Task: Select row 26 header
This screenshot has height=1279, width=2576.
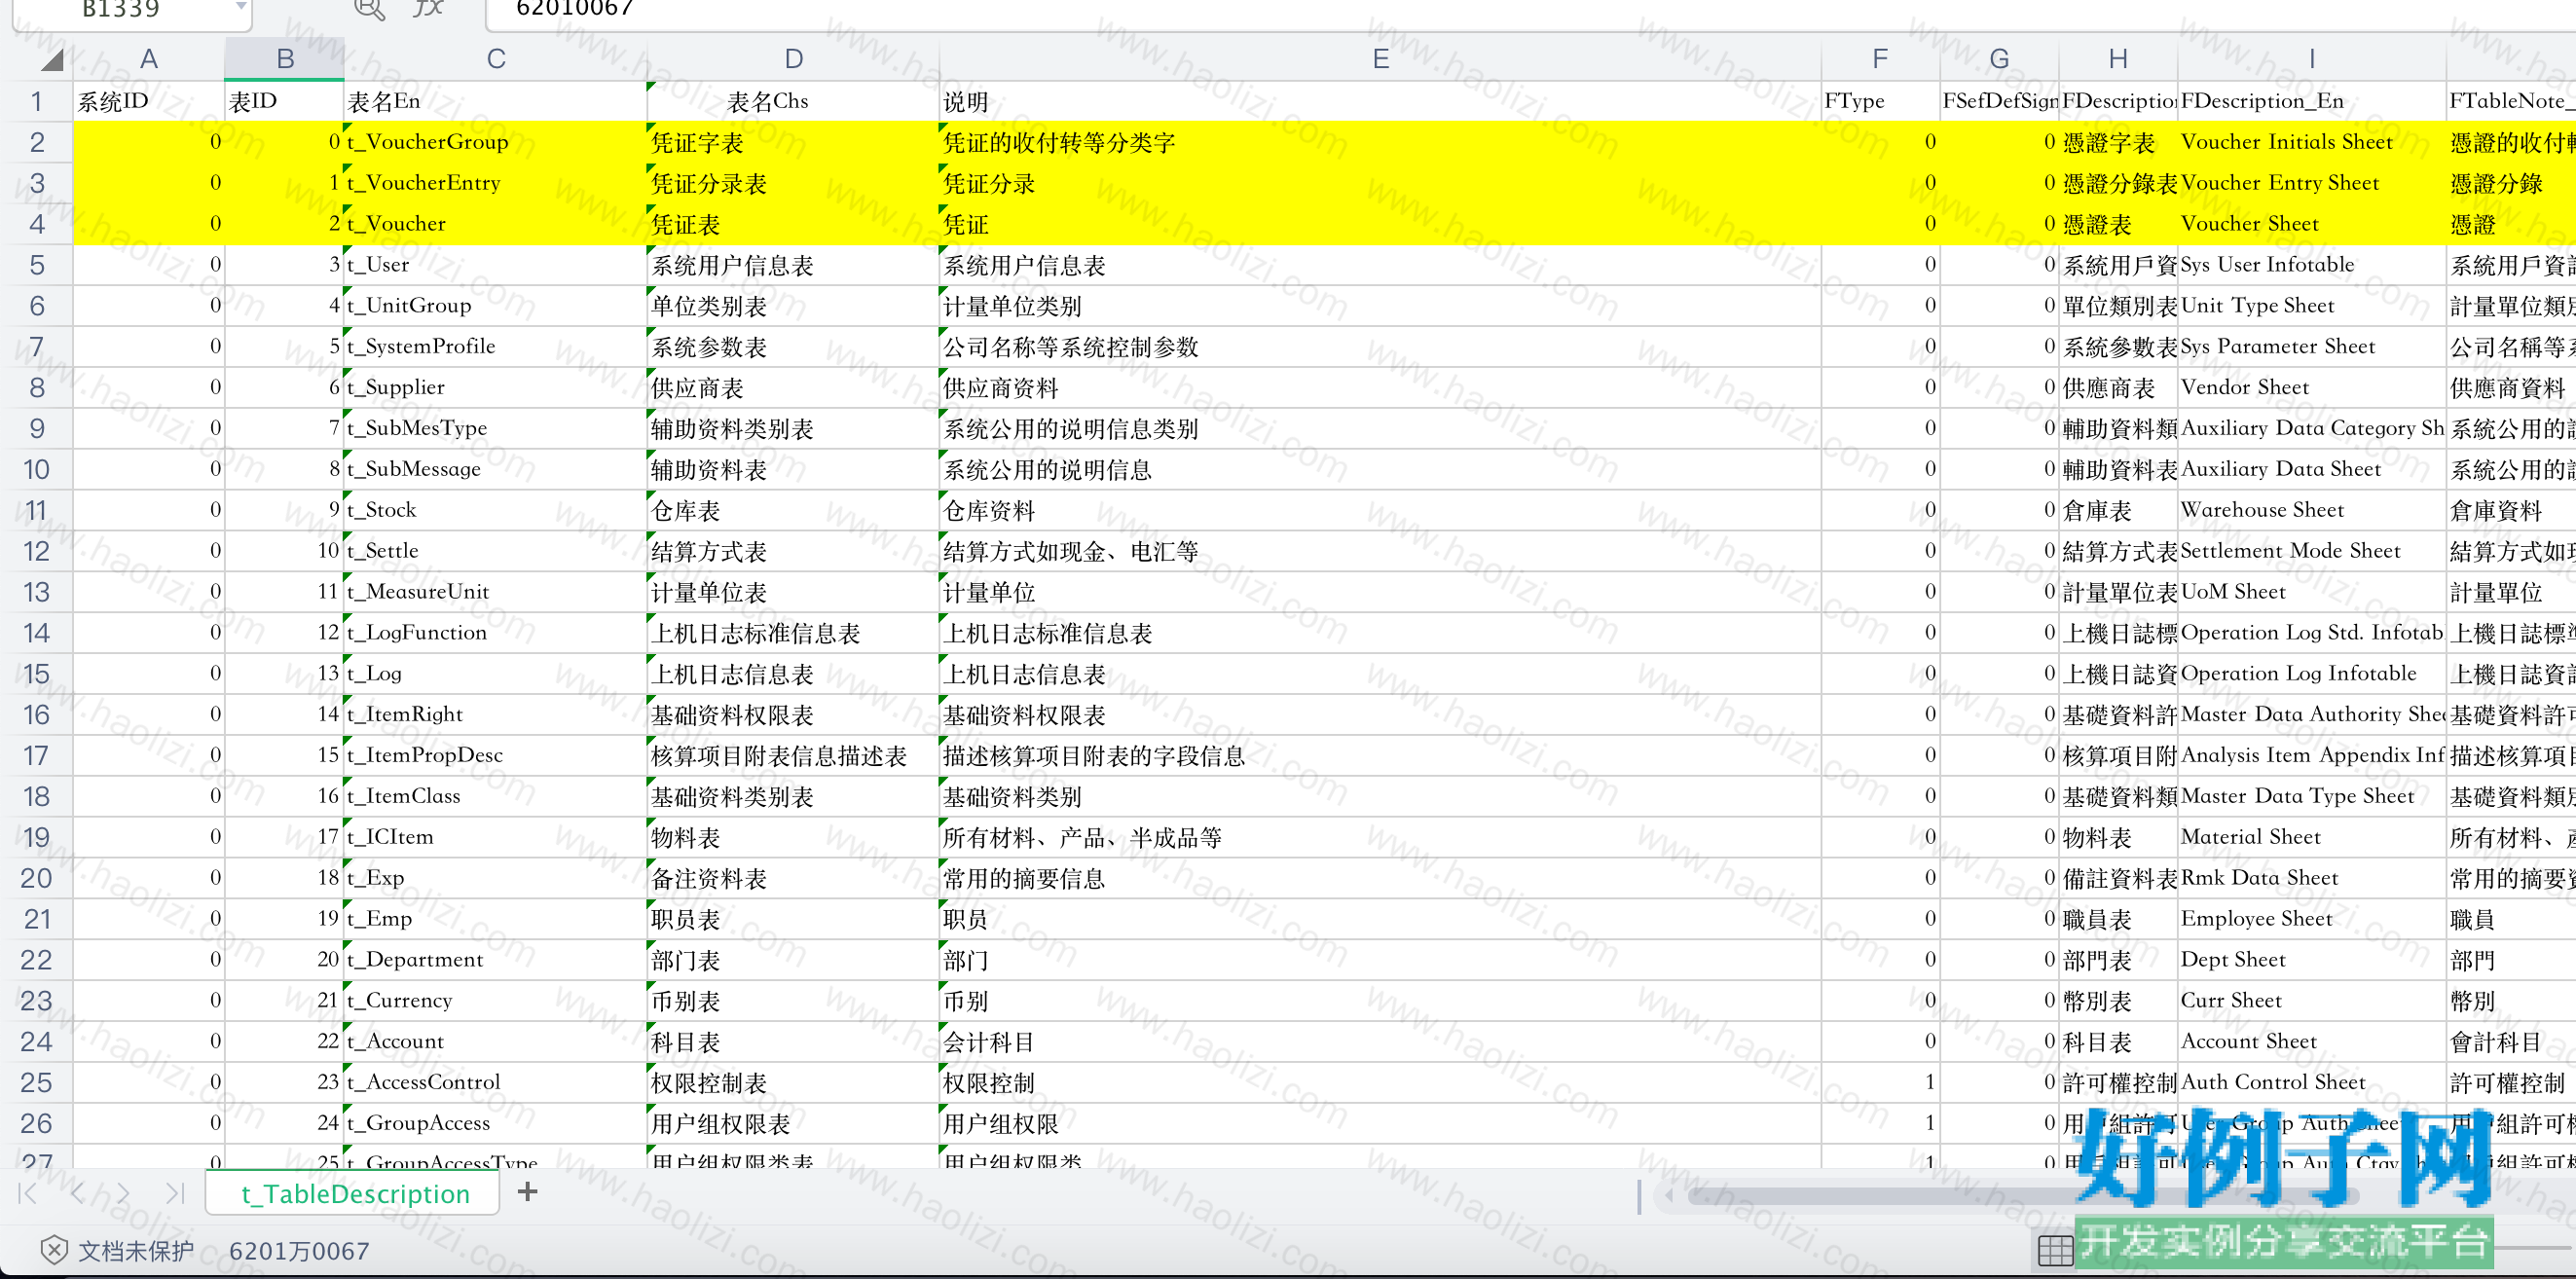Action: pos(36,1123)
